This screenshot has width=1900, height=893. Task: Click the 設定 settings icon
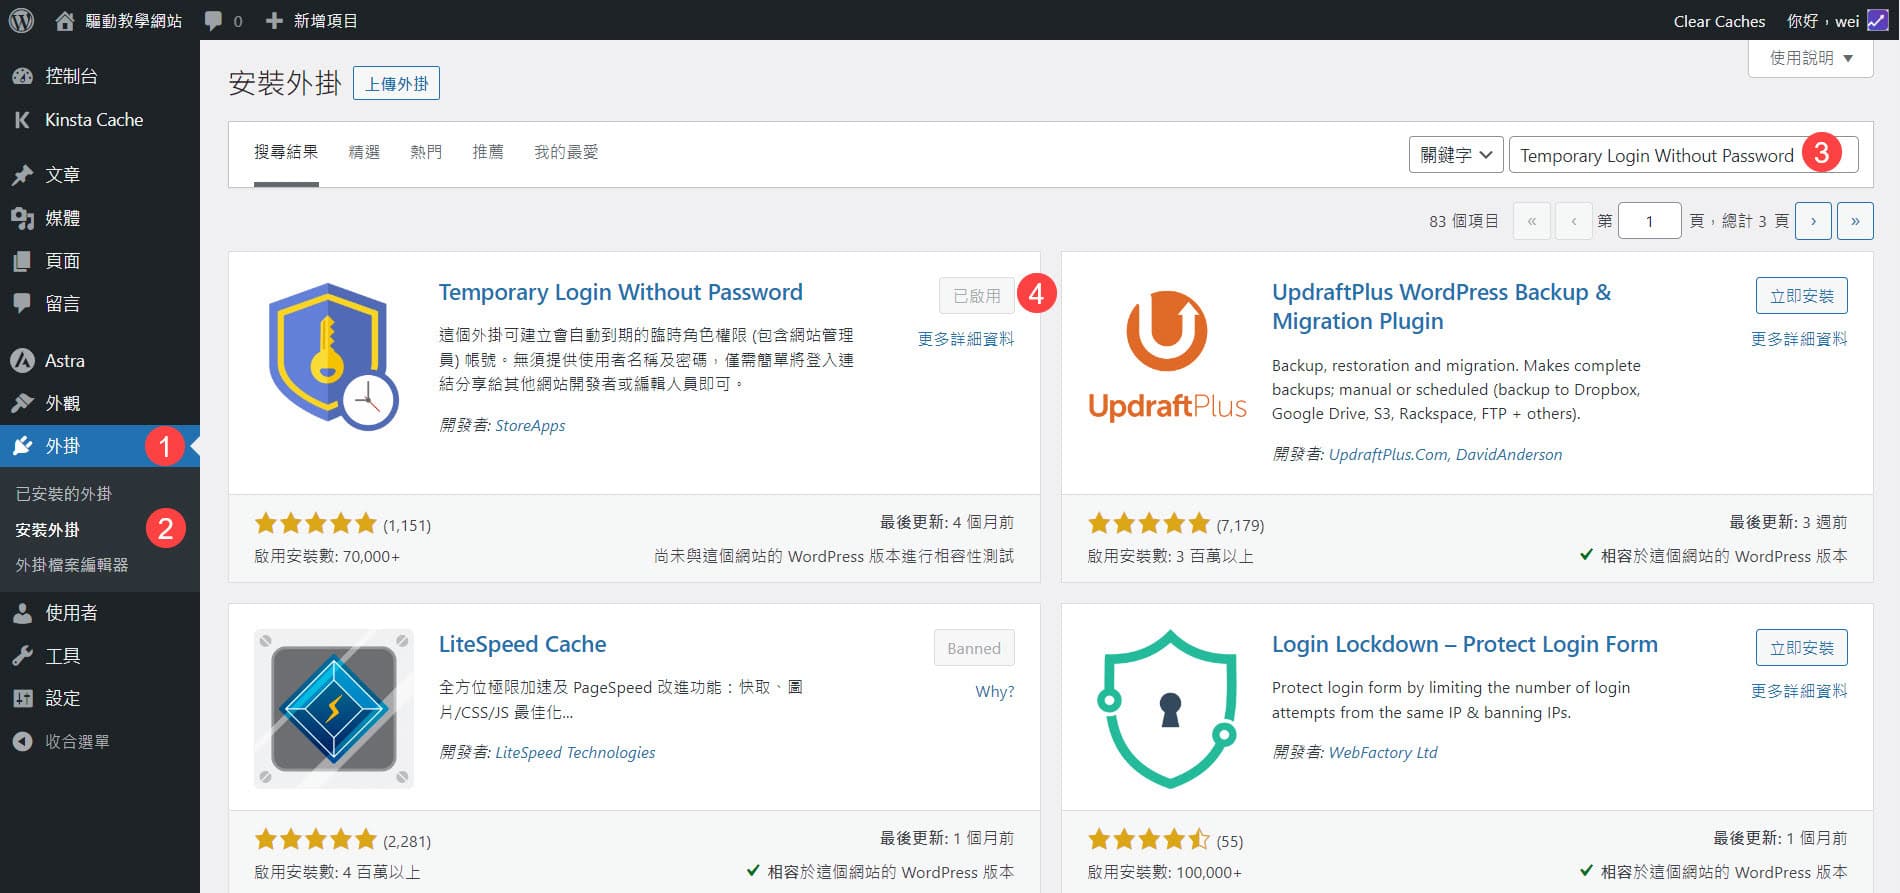[22, 698]
